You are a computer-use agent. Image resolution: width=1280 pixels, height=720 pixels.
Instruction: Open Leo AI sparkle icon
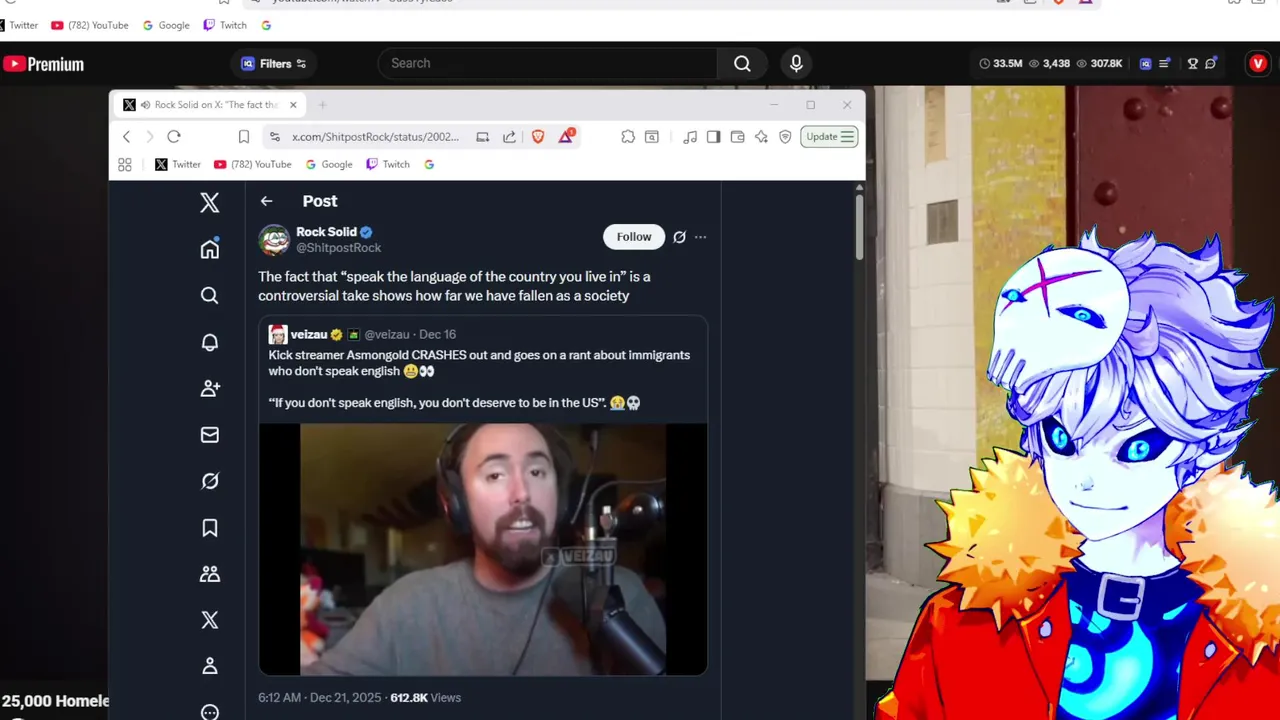point(761,137)
